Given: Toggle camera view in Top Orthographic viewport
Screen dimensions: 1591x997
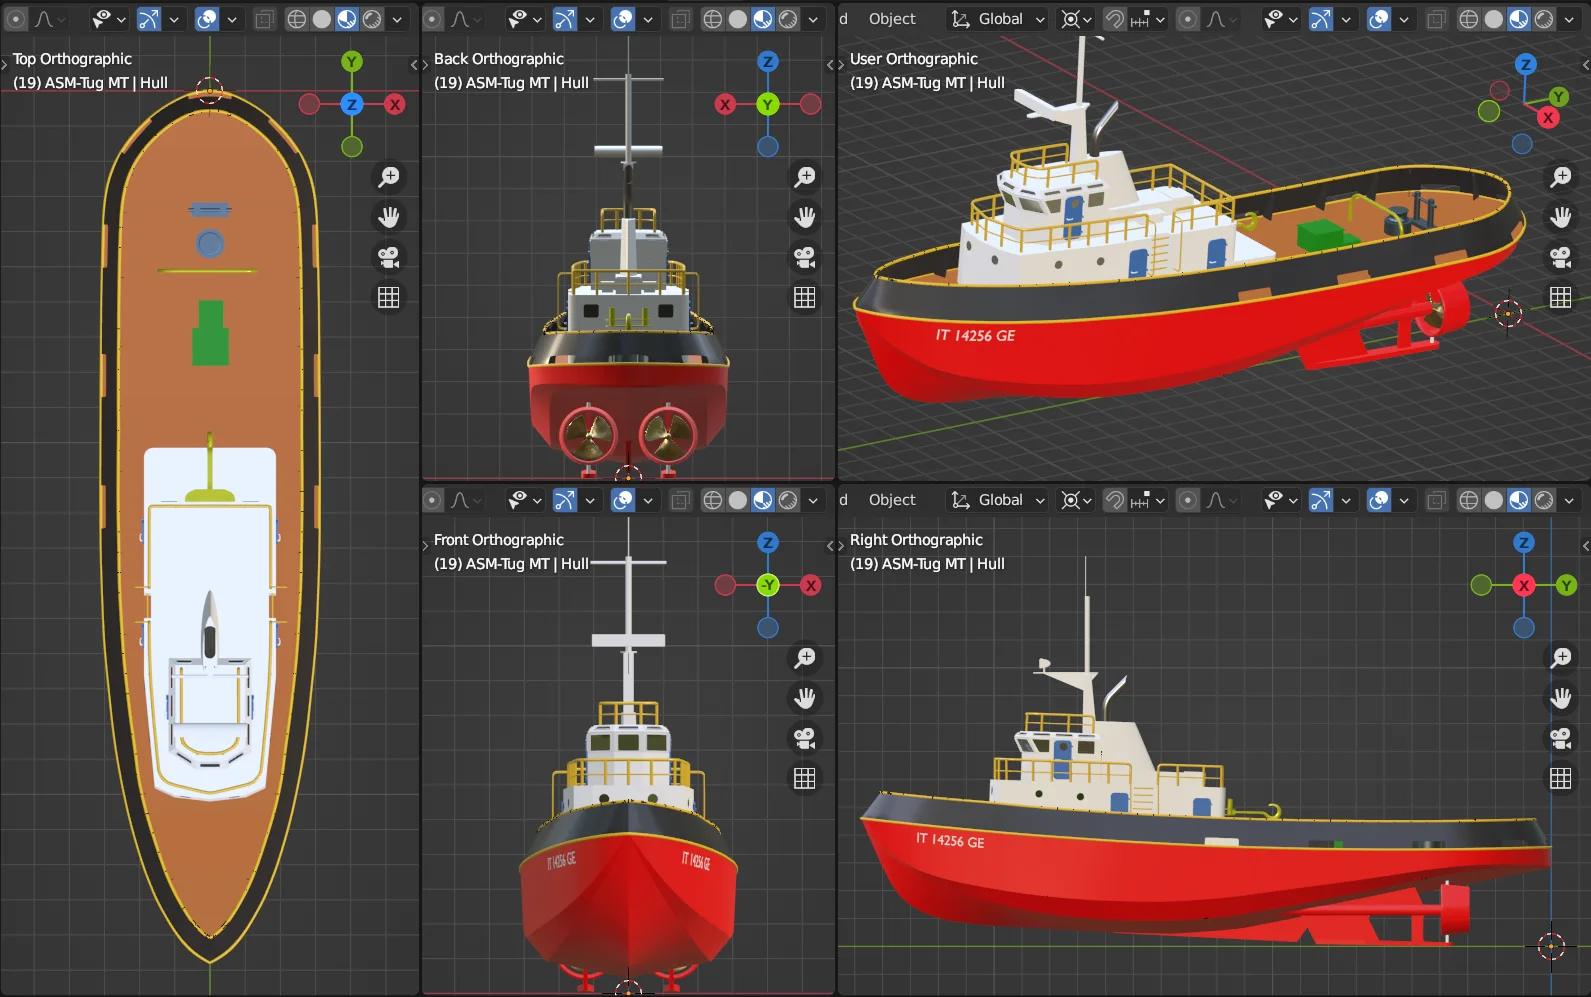Looking at the screenshot, I should (388, 257).
